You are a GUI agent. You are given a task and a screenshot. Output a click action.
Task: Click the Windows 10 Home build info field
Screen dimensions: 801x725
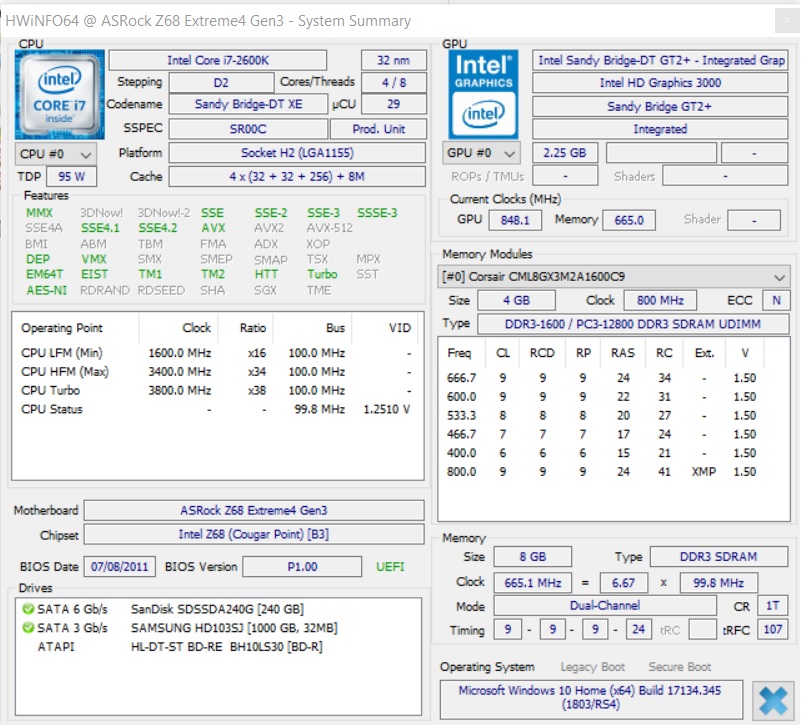(x=591, y=698)
